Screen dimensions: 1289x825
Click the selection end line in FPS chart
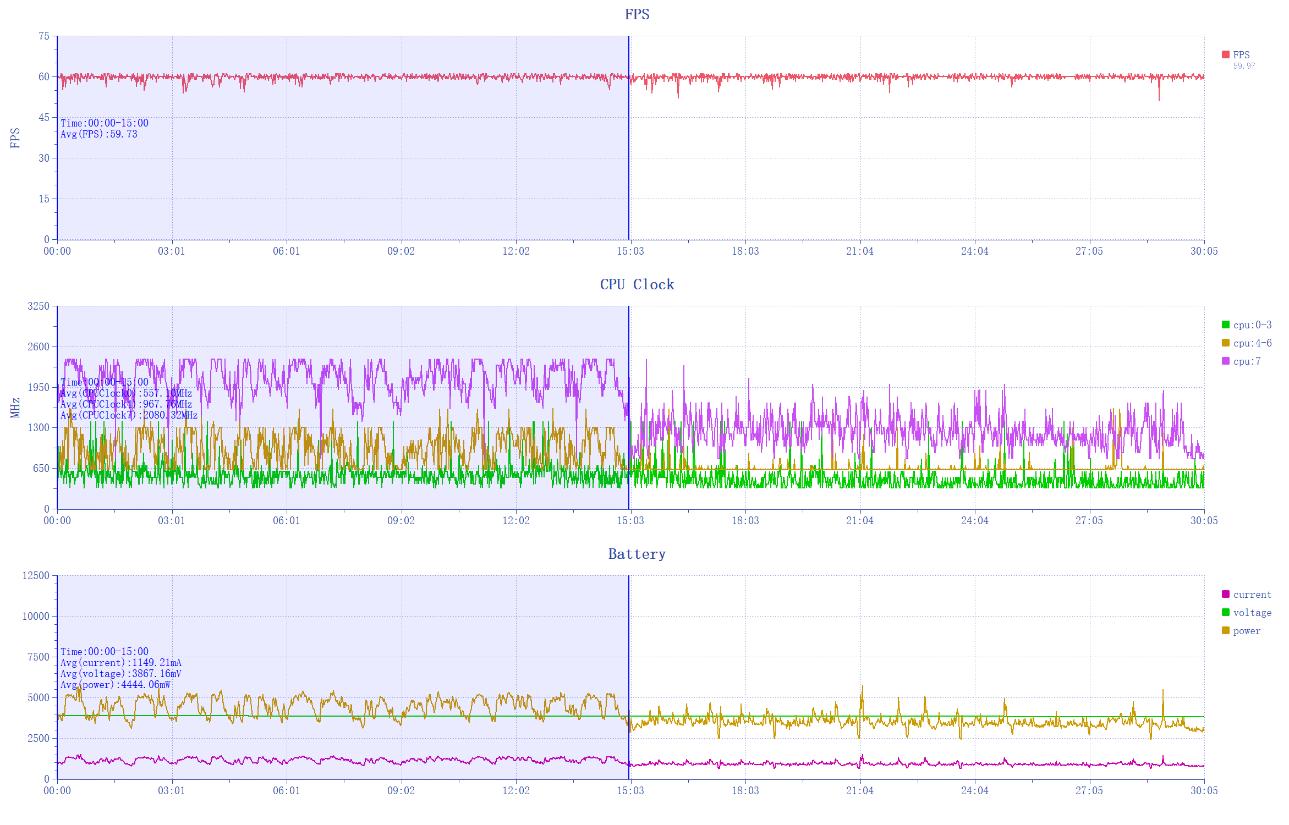pyautogui.click(x=629, y=138)
